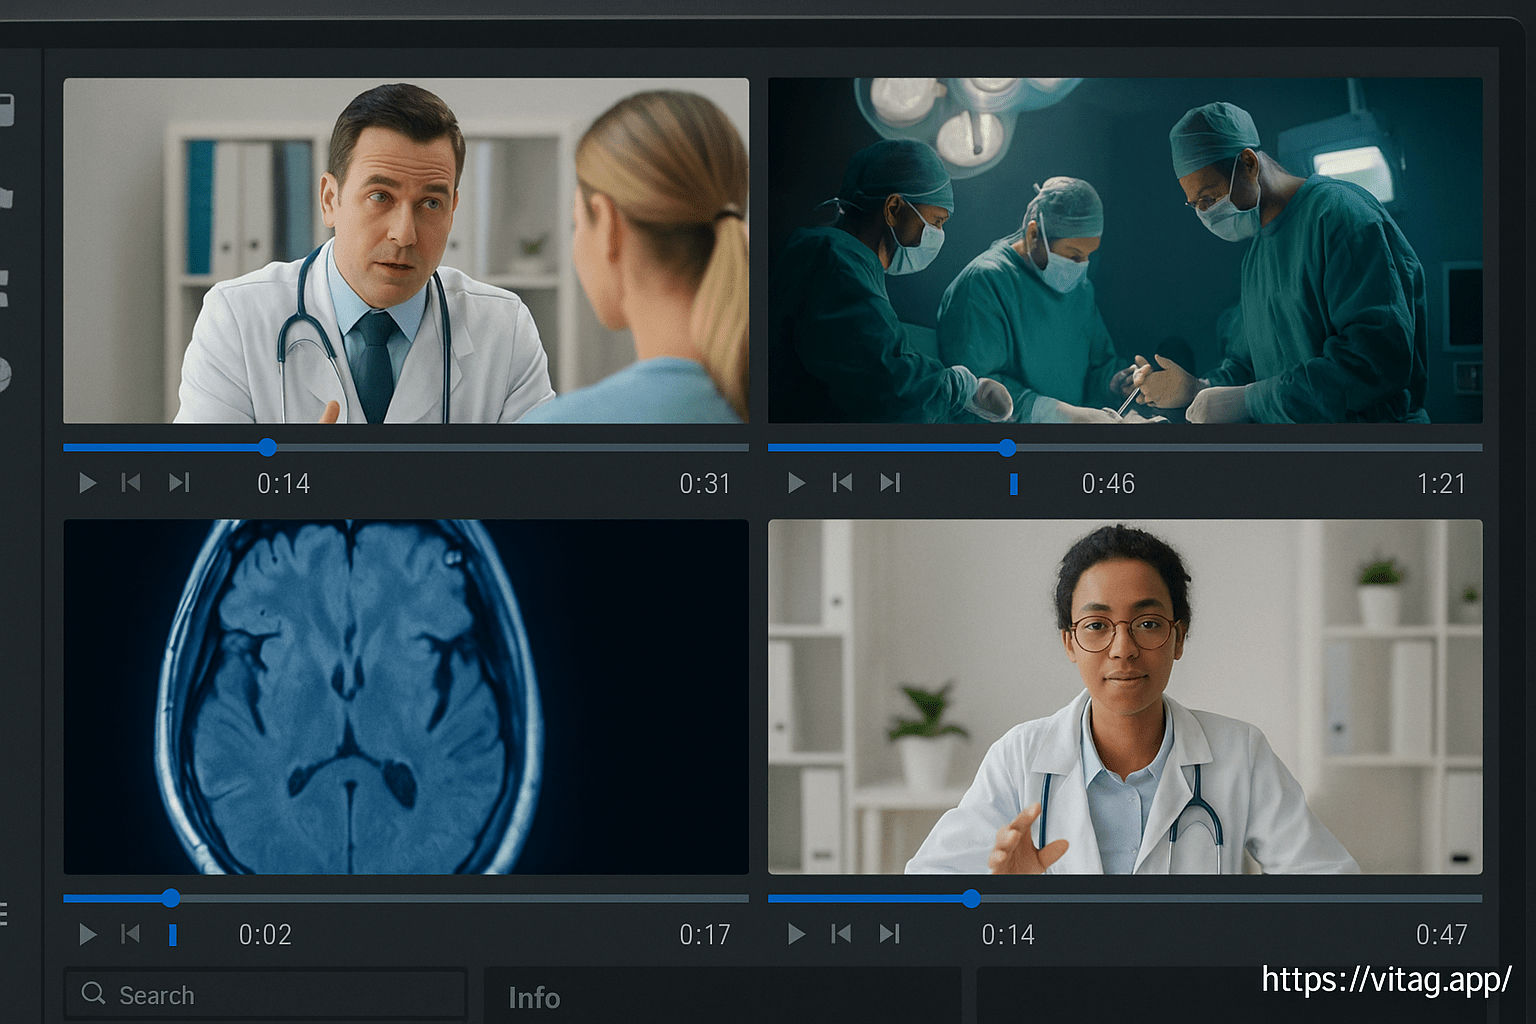This screenshot has height=1024, width=1536.
Task: Play the doctor-patient consultation video
Action: coord(88,483)
